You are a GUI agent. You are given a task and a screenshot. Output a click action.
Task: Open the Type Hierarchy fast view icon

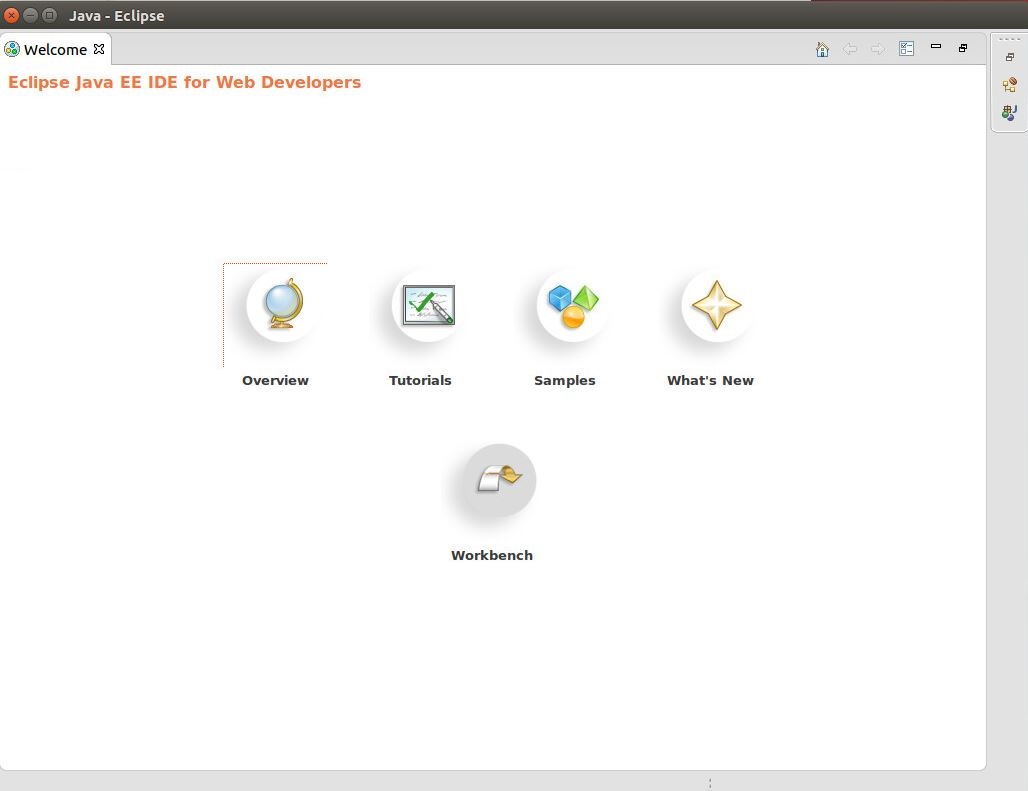point(1010,85)
